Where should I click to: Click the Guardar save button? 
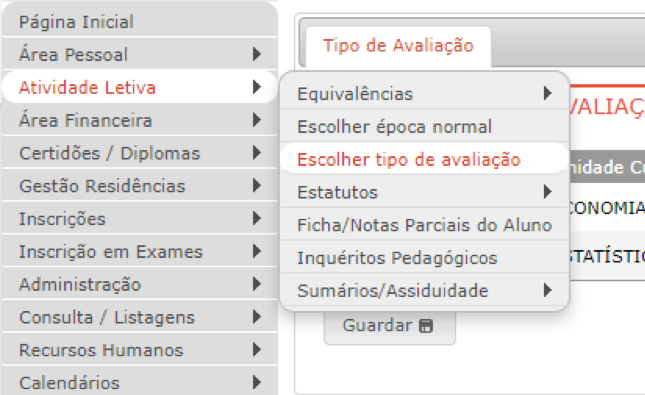(389, 326)
